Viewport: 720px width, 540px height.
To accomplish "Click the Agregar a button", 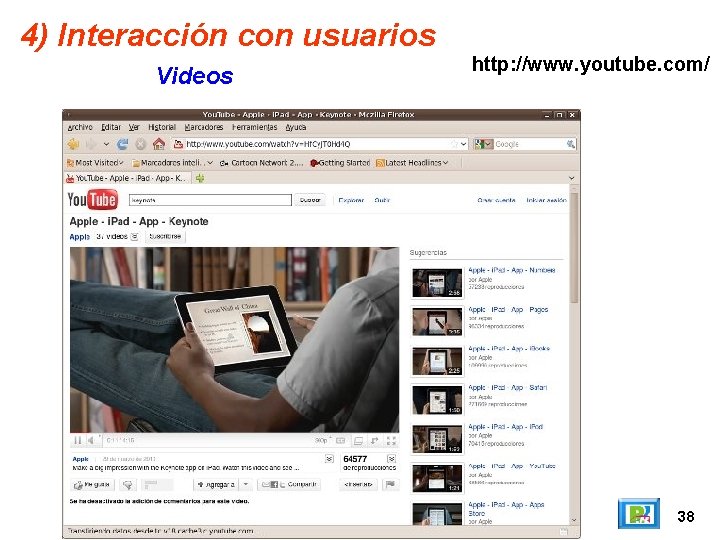I will point(216,484).
